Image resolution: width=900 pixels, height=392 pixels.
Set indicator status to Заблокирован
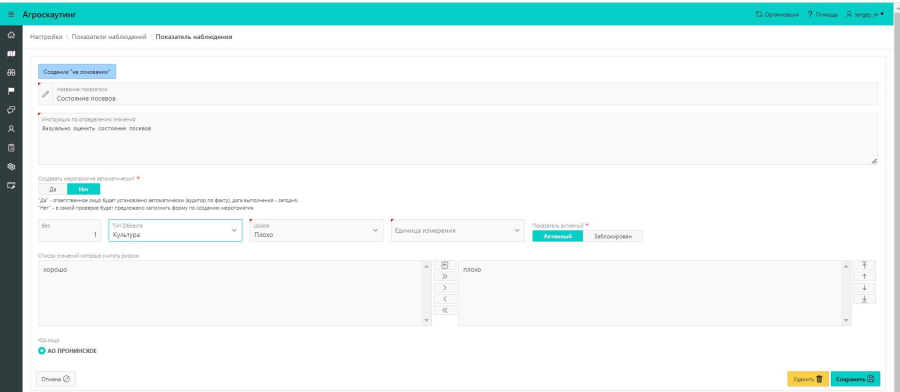point(612,236)
